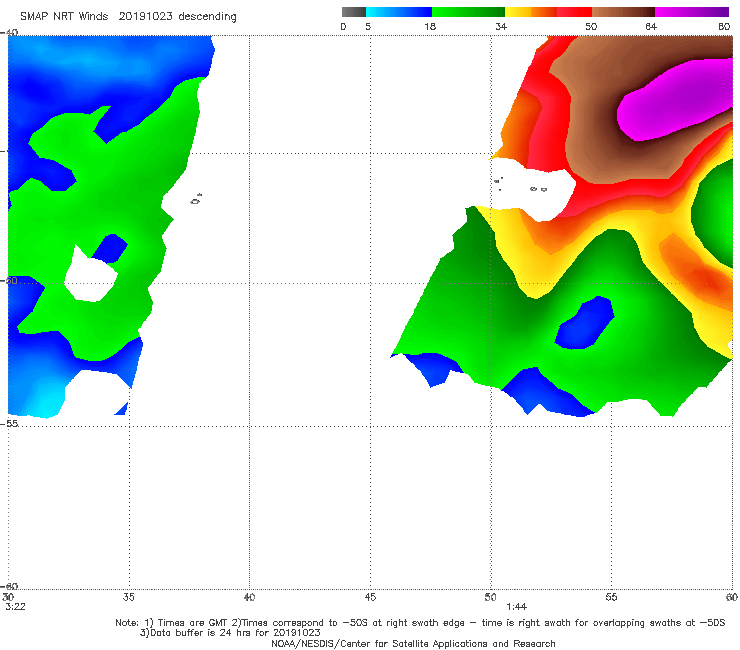The image size is (740, 650).
Task: Click the color scale label '5'
Action: point(368,27)
